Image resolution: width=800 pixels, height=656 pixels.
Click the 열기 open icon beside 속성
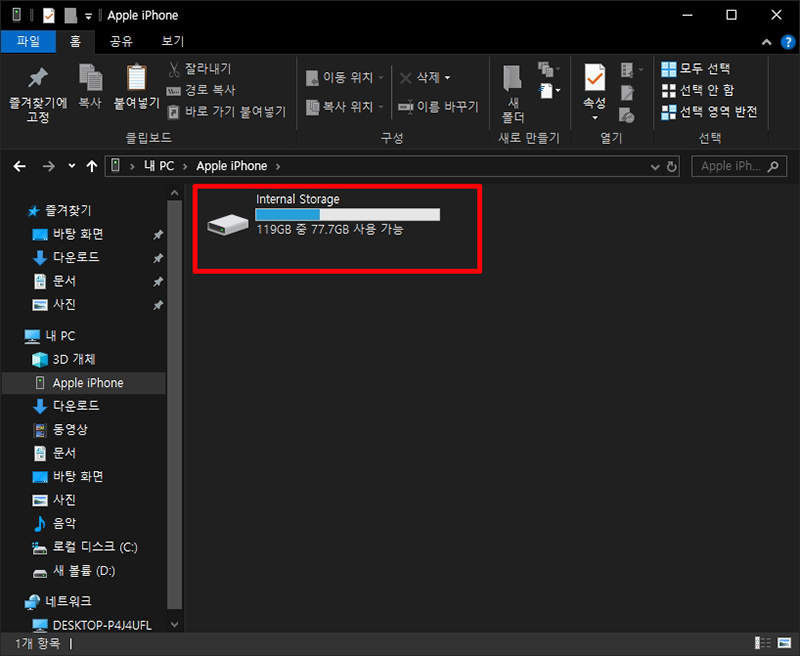click(631, 69)
